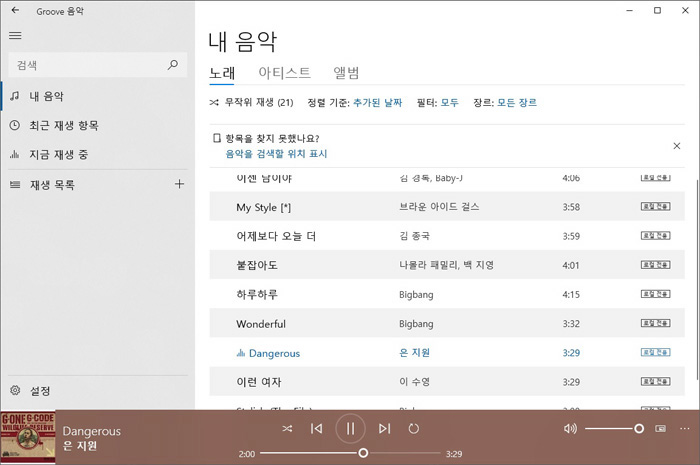Skip to previous track

(x=317, y=429)
